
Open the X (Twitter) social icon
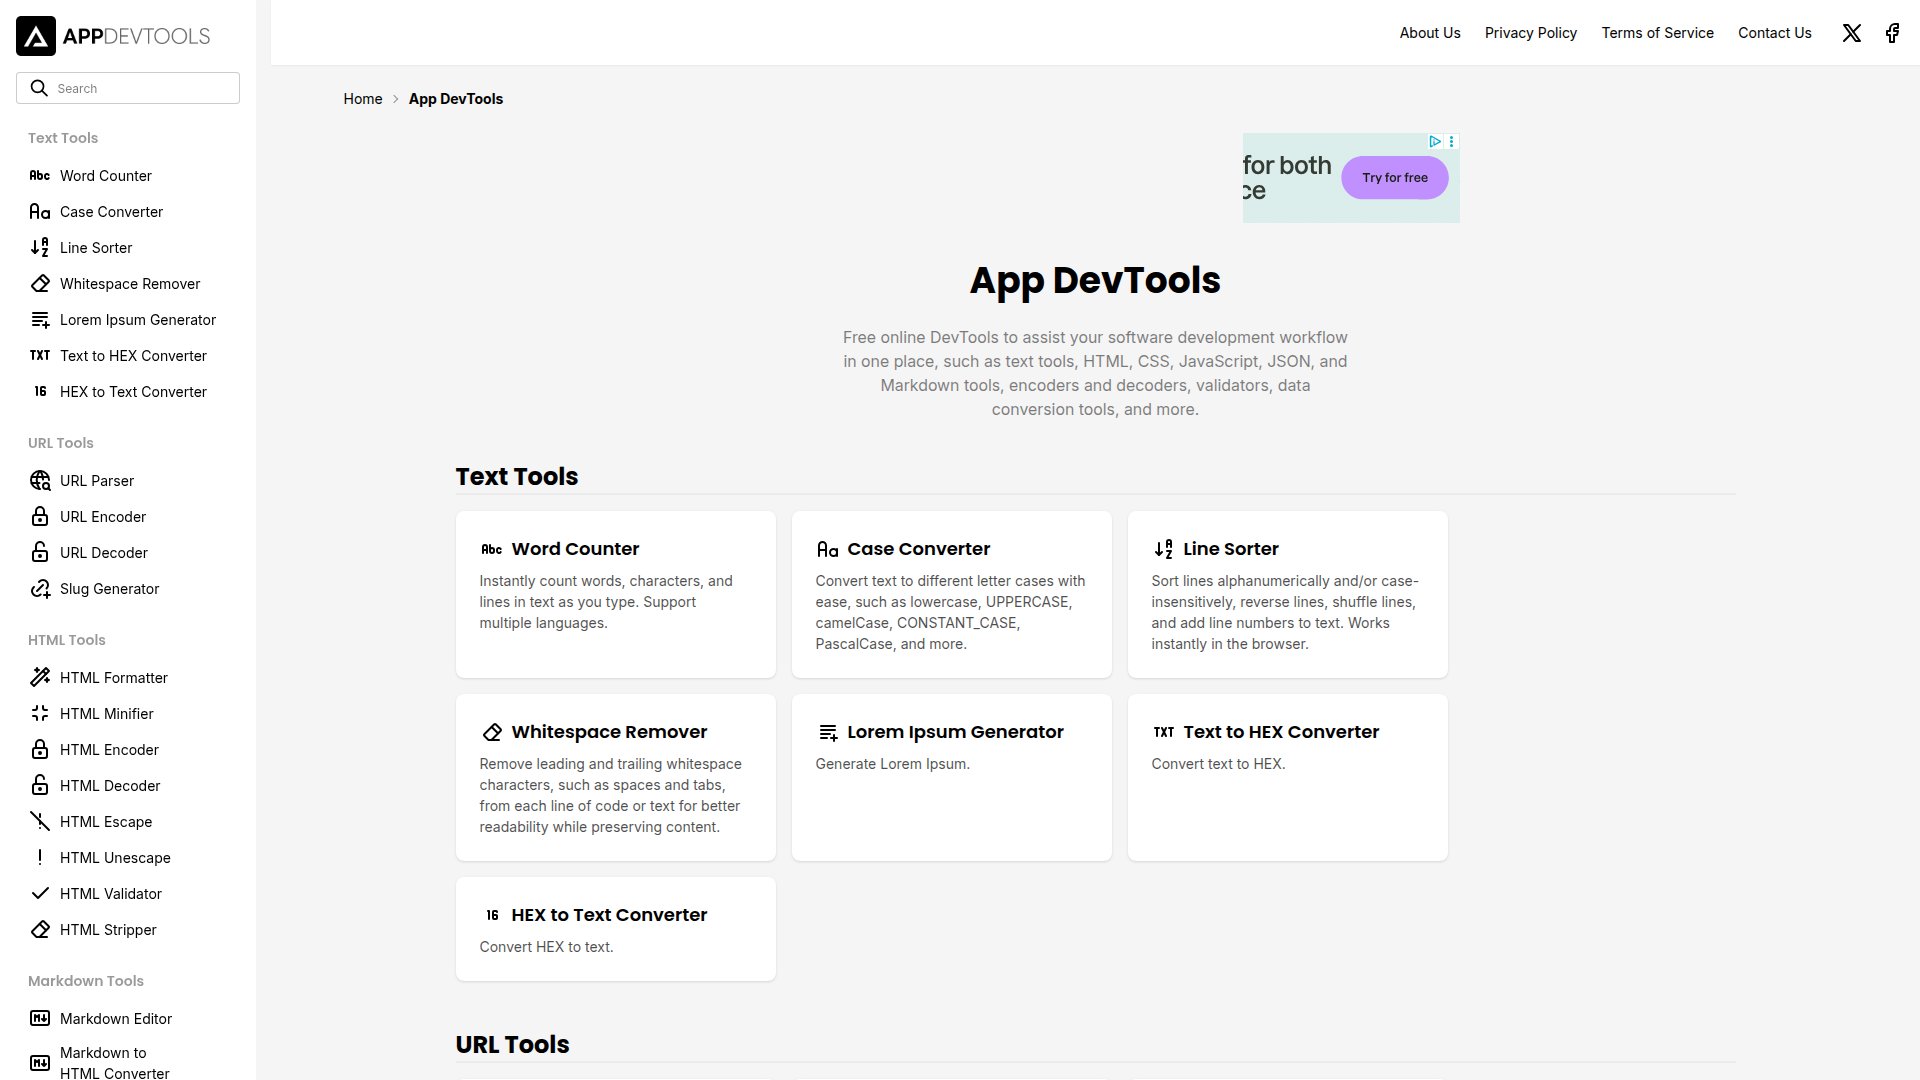tap(1852, 33)
